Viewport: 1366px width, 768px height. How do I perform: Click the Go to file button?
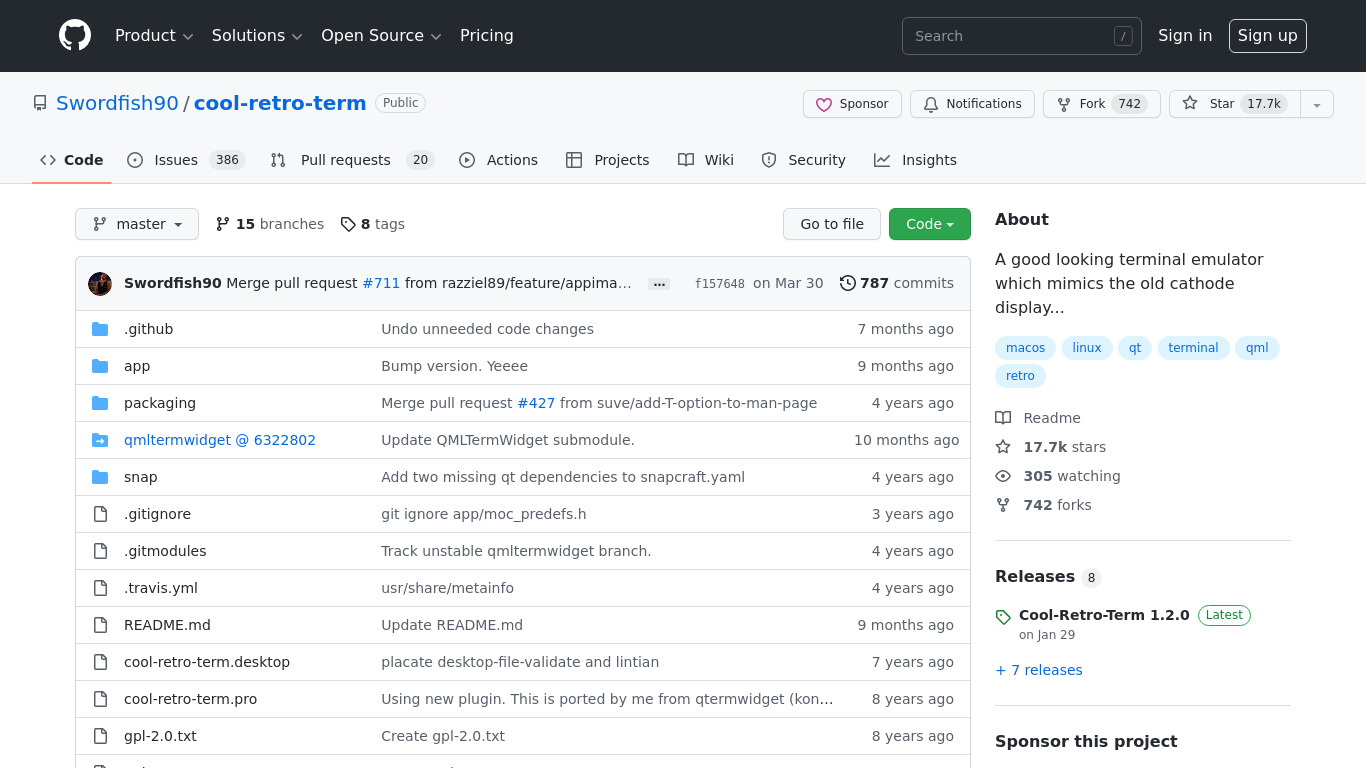[x=832, y=224]
